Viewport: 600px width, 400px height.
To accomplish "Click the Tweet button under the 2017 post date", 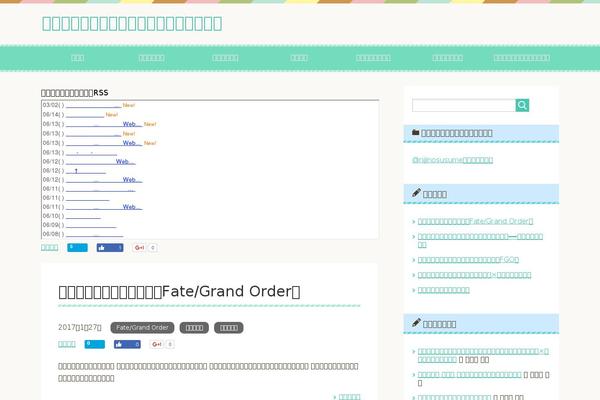I will click(x=95, y=344).
